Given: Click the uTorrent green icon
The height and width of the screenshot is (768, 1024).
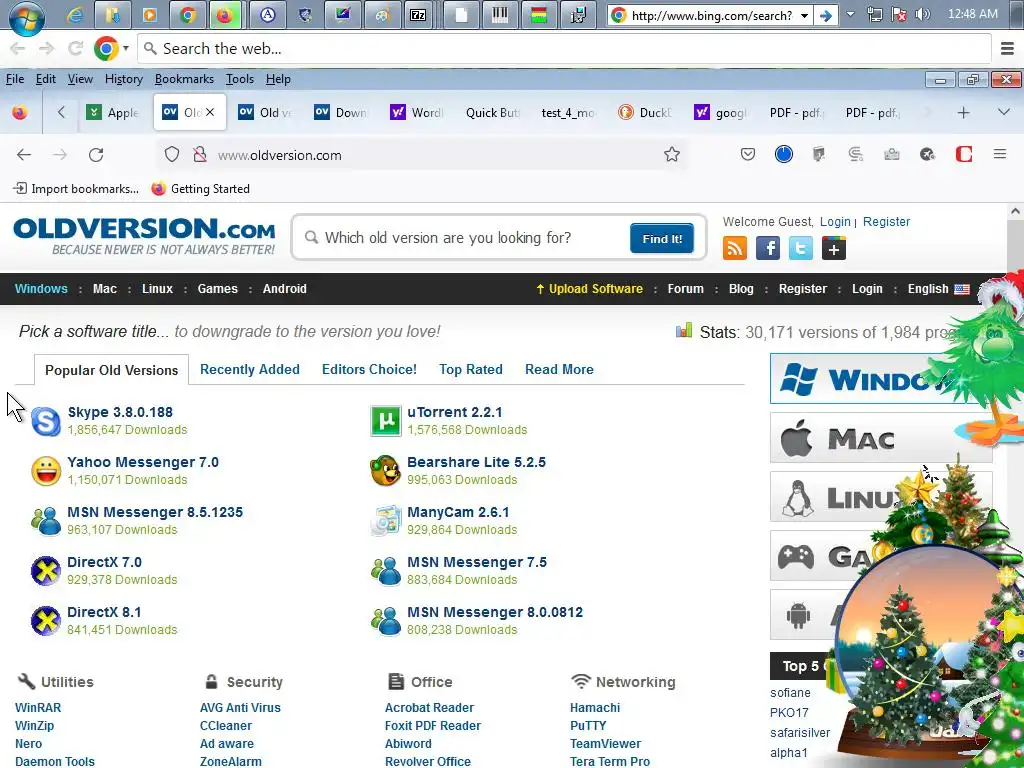Looking at the screenshot, I should click(385, 421).
